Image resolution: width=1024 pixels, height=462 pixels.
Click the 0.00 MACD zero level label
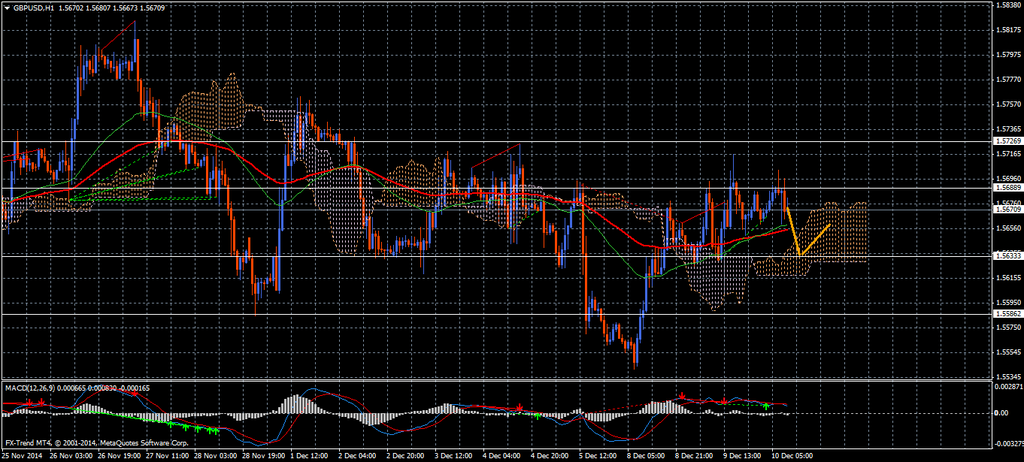[1002, 413]
